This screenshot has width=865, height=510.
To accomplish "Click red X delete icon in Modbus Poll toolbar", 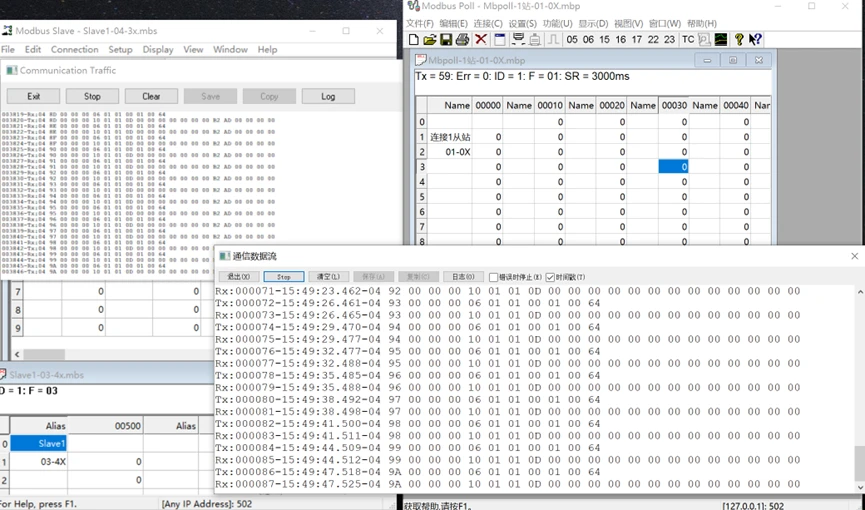I will pos(480,39).
